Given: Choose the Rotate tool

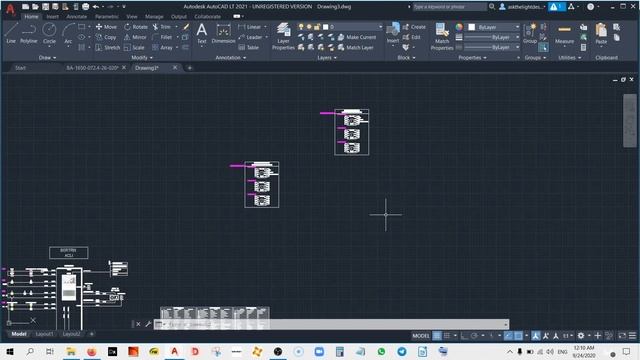Looking at the screenshot, I should coord(136,27).
